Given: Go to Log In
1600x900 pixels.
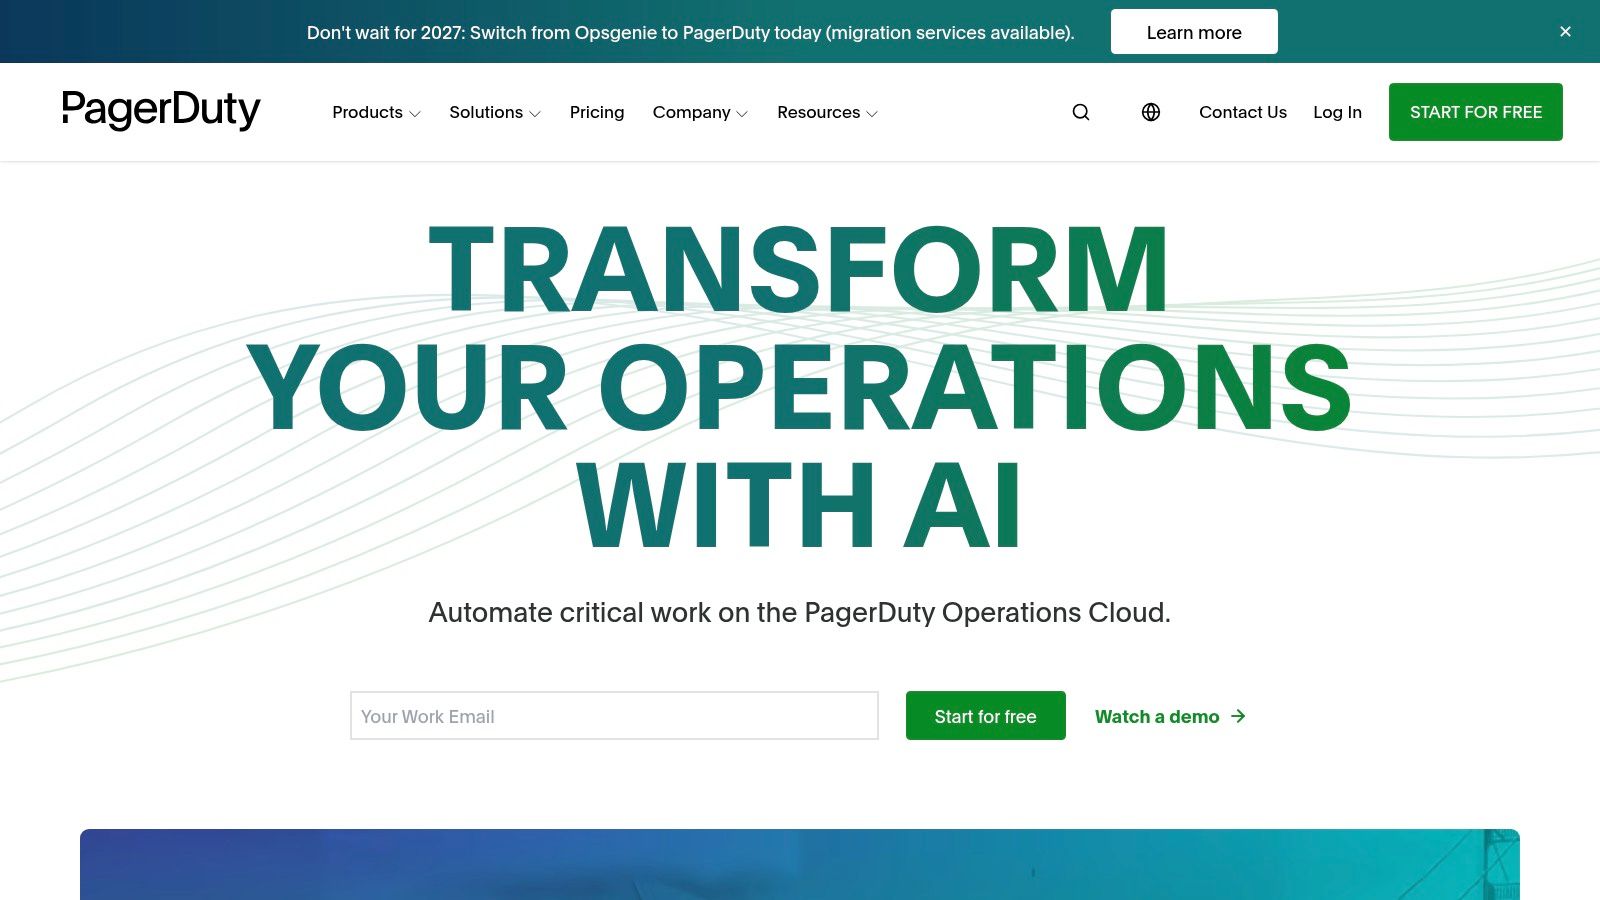Looking at the screenshot, I should pyautogui.click(x=1337, y=112).
